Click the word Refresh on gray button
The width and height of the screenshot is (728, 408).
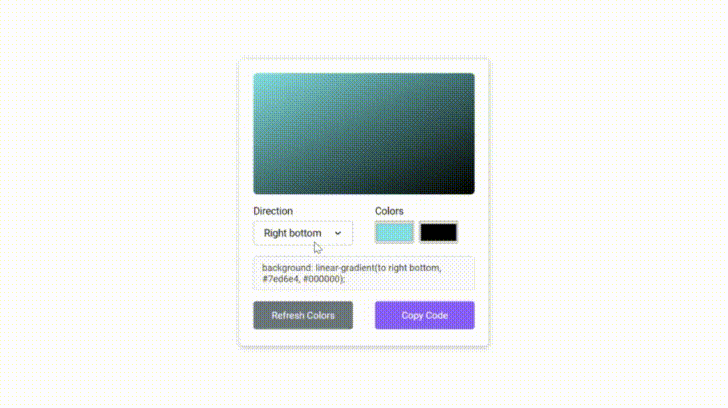click(x=287, y=315)
